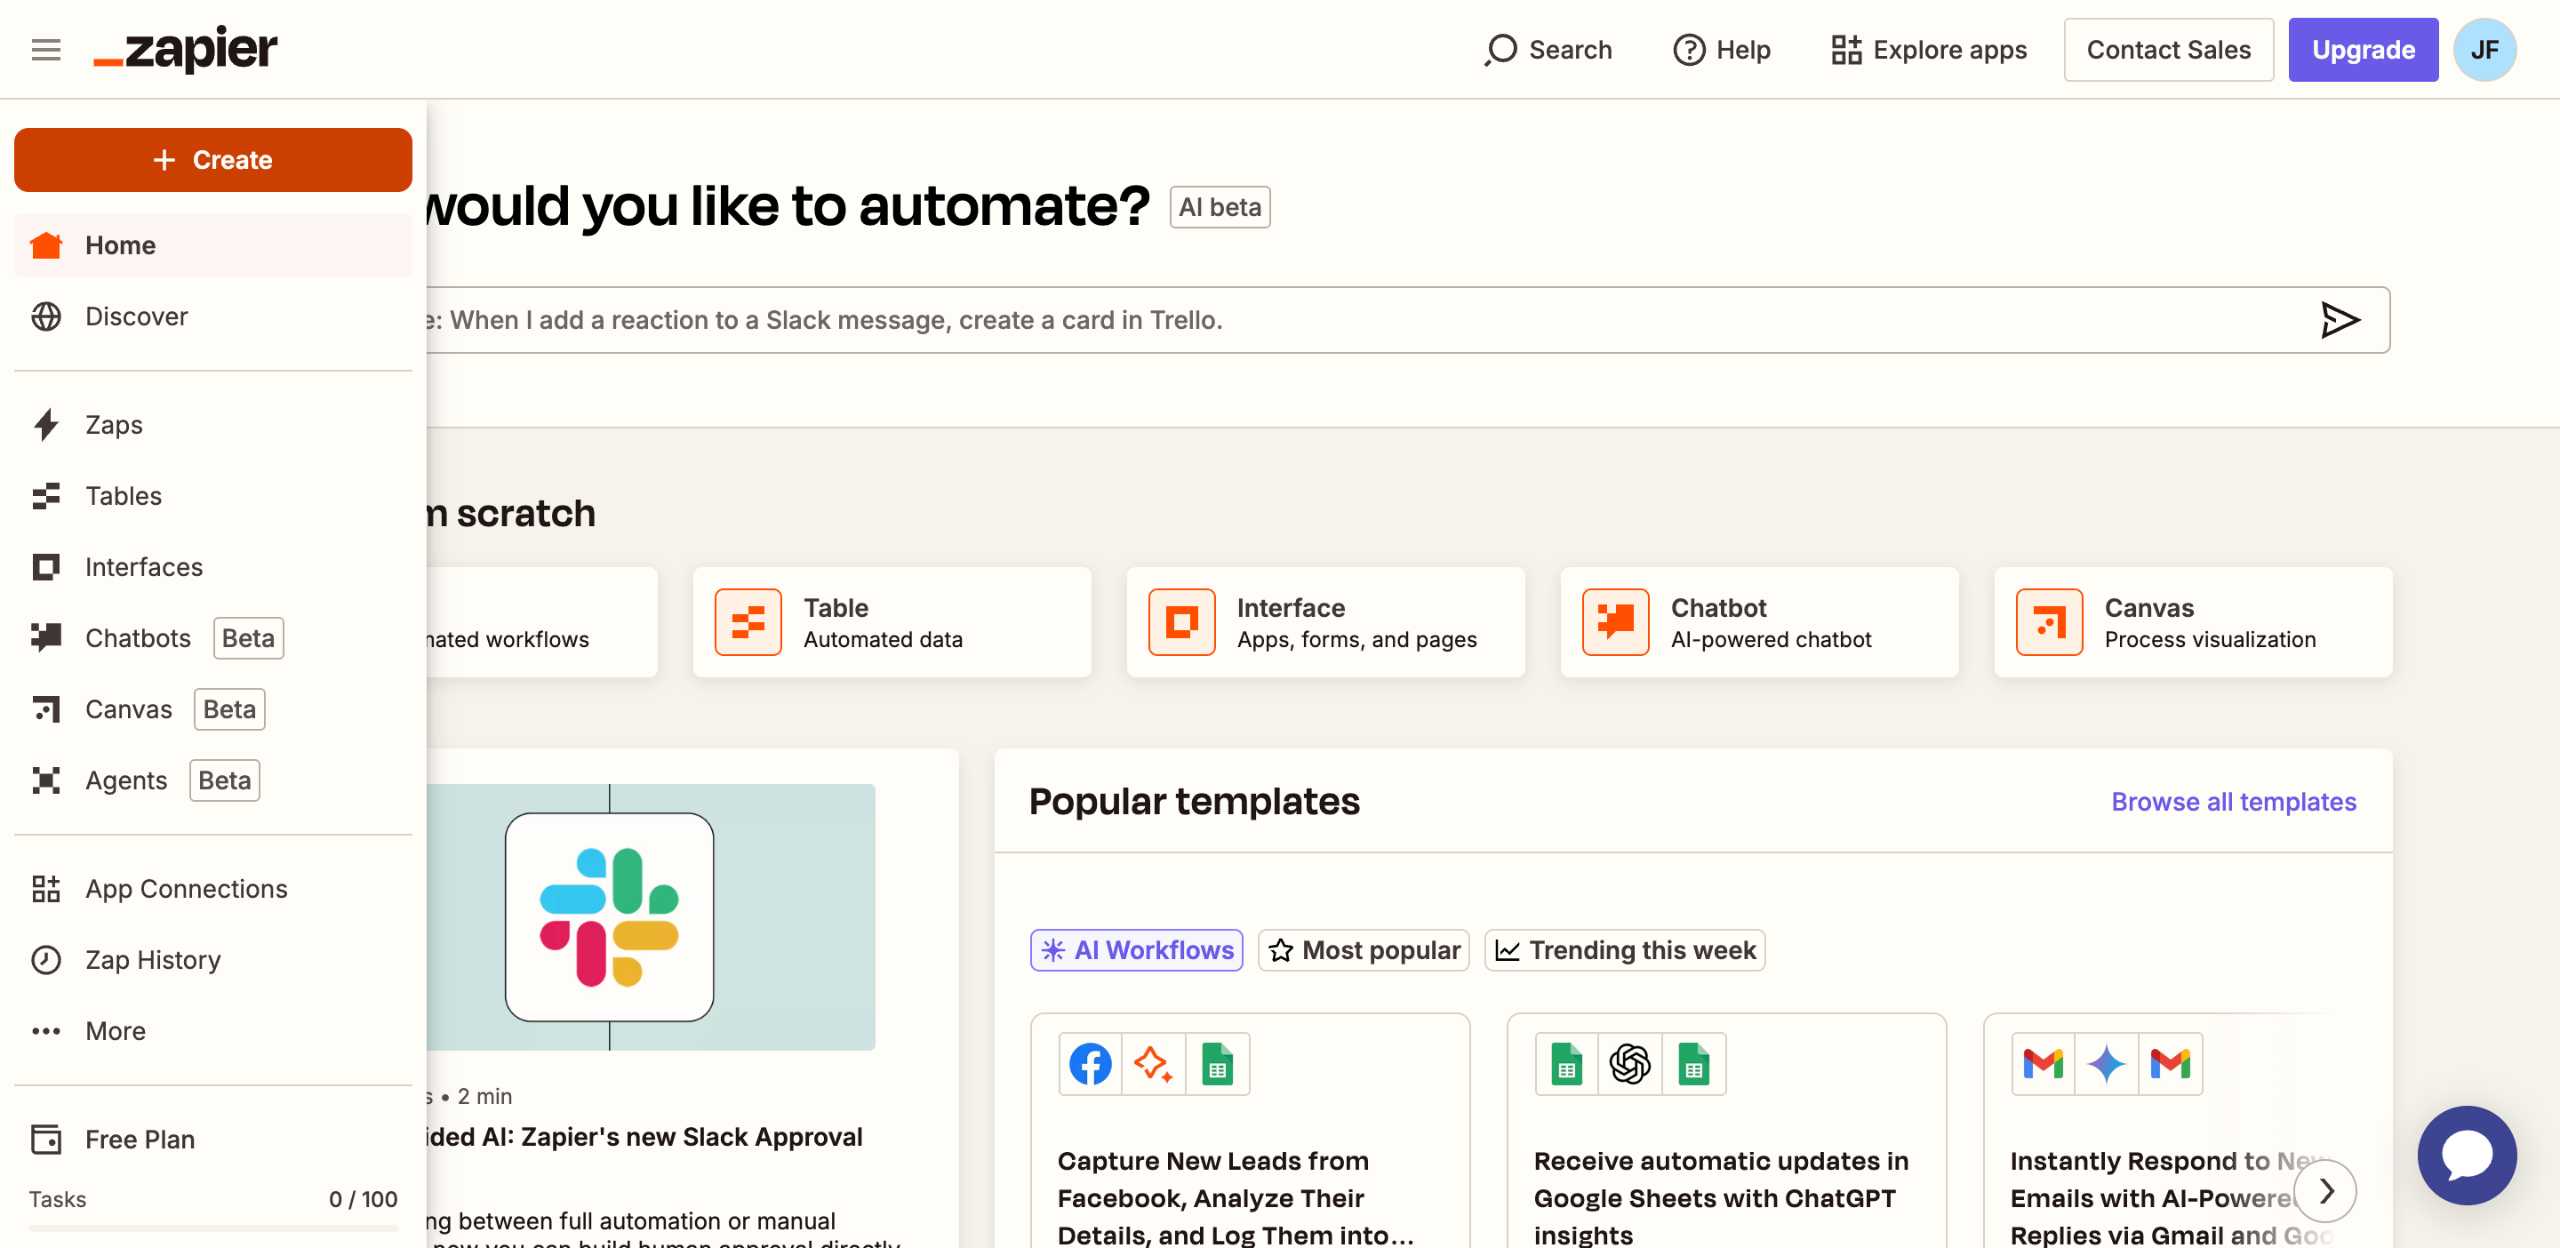Expand the More menu in sidebar
Viewport: 2560px width, 1248px height.
tap(213, 1031)
